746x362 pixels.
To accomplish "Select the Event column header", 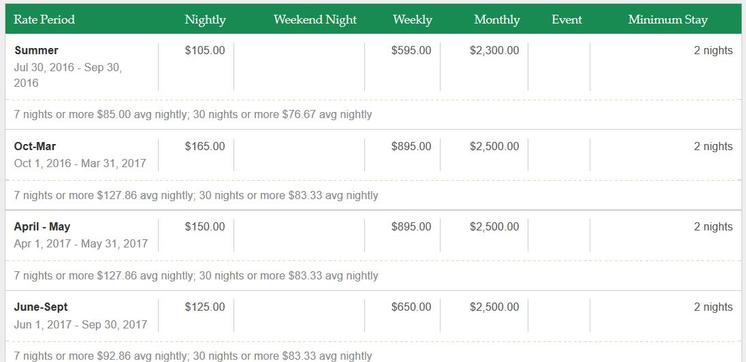I will click(567, 20).
